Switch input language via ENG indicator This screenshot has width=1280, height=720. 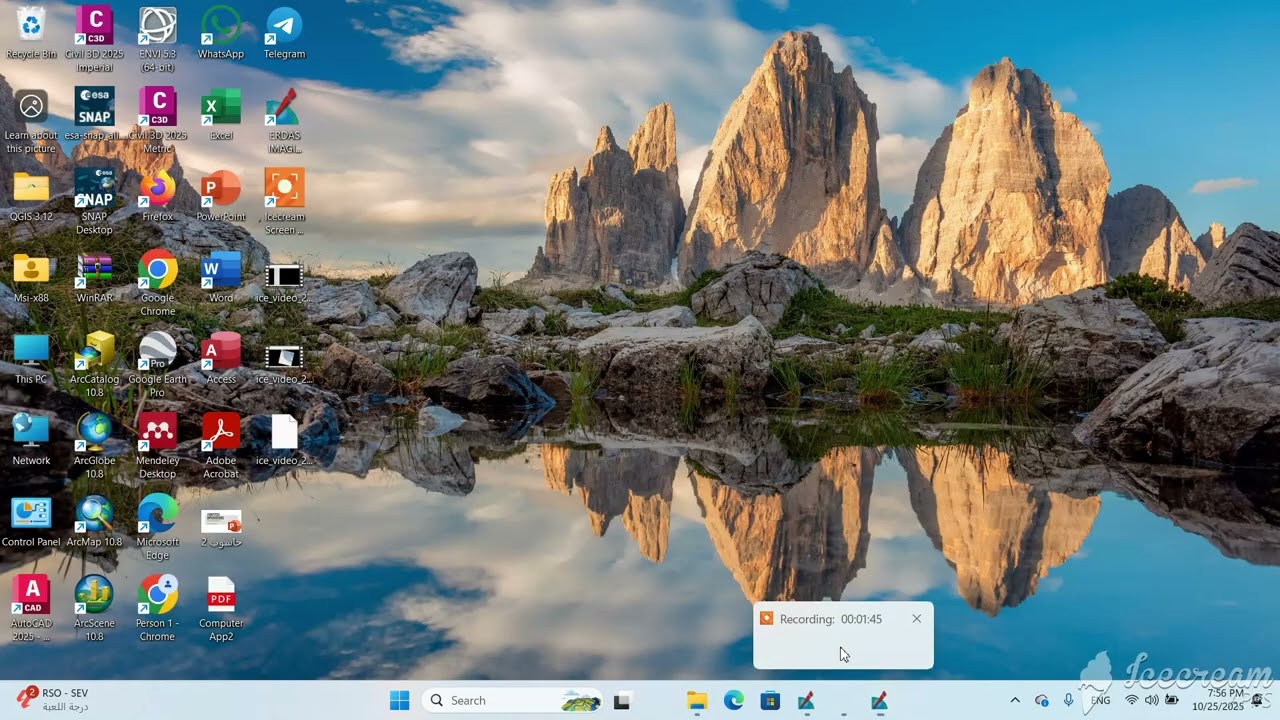[x=1100, y=701]
